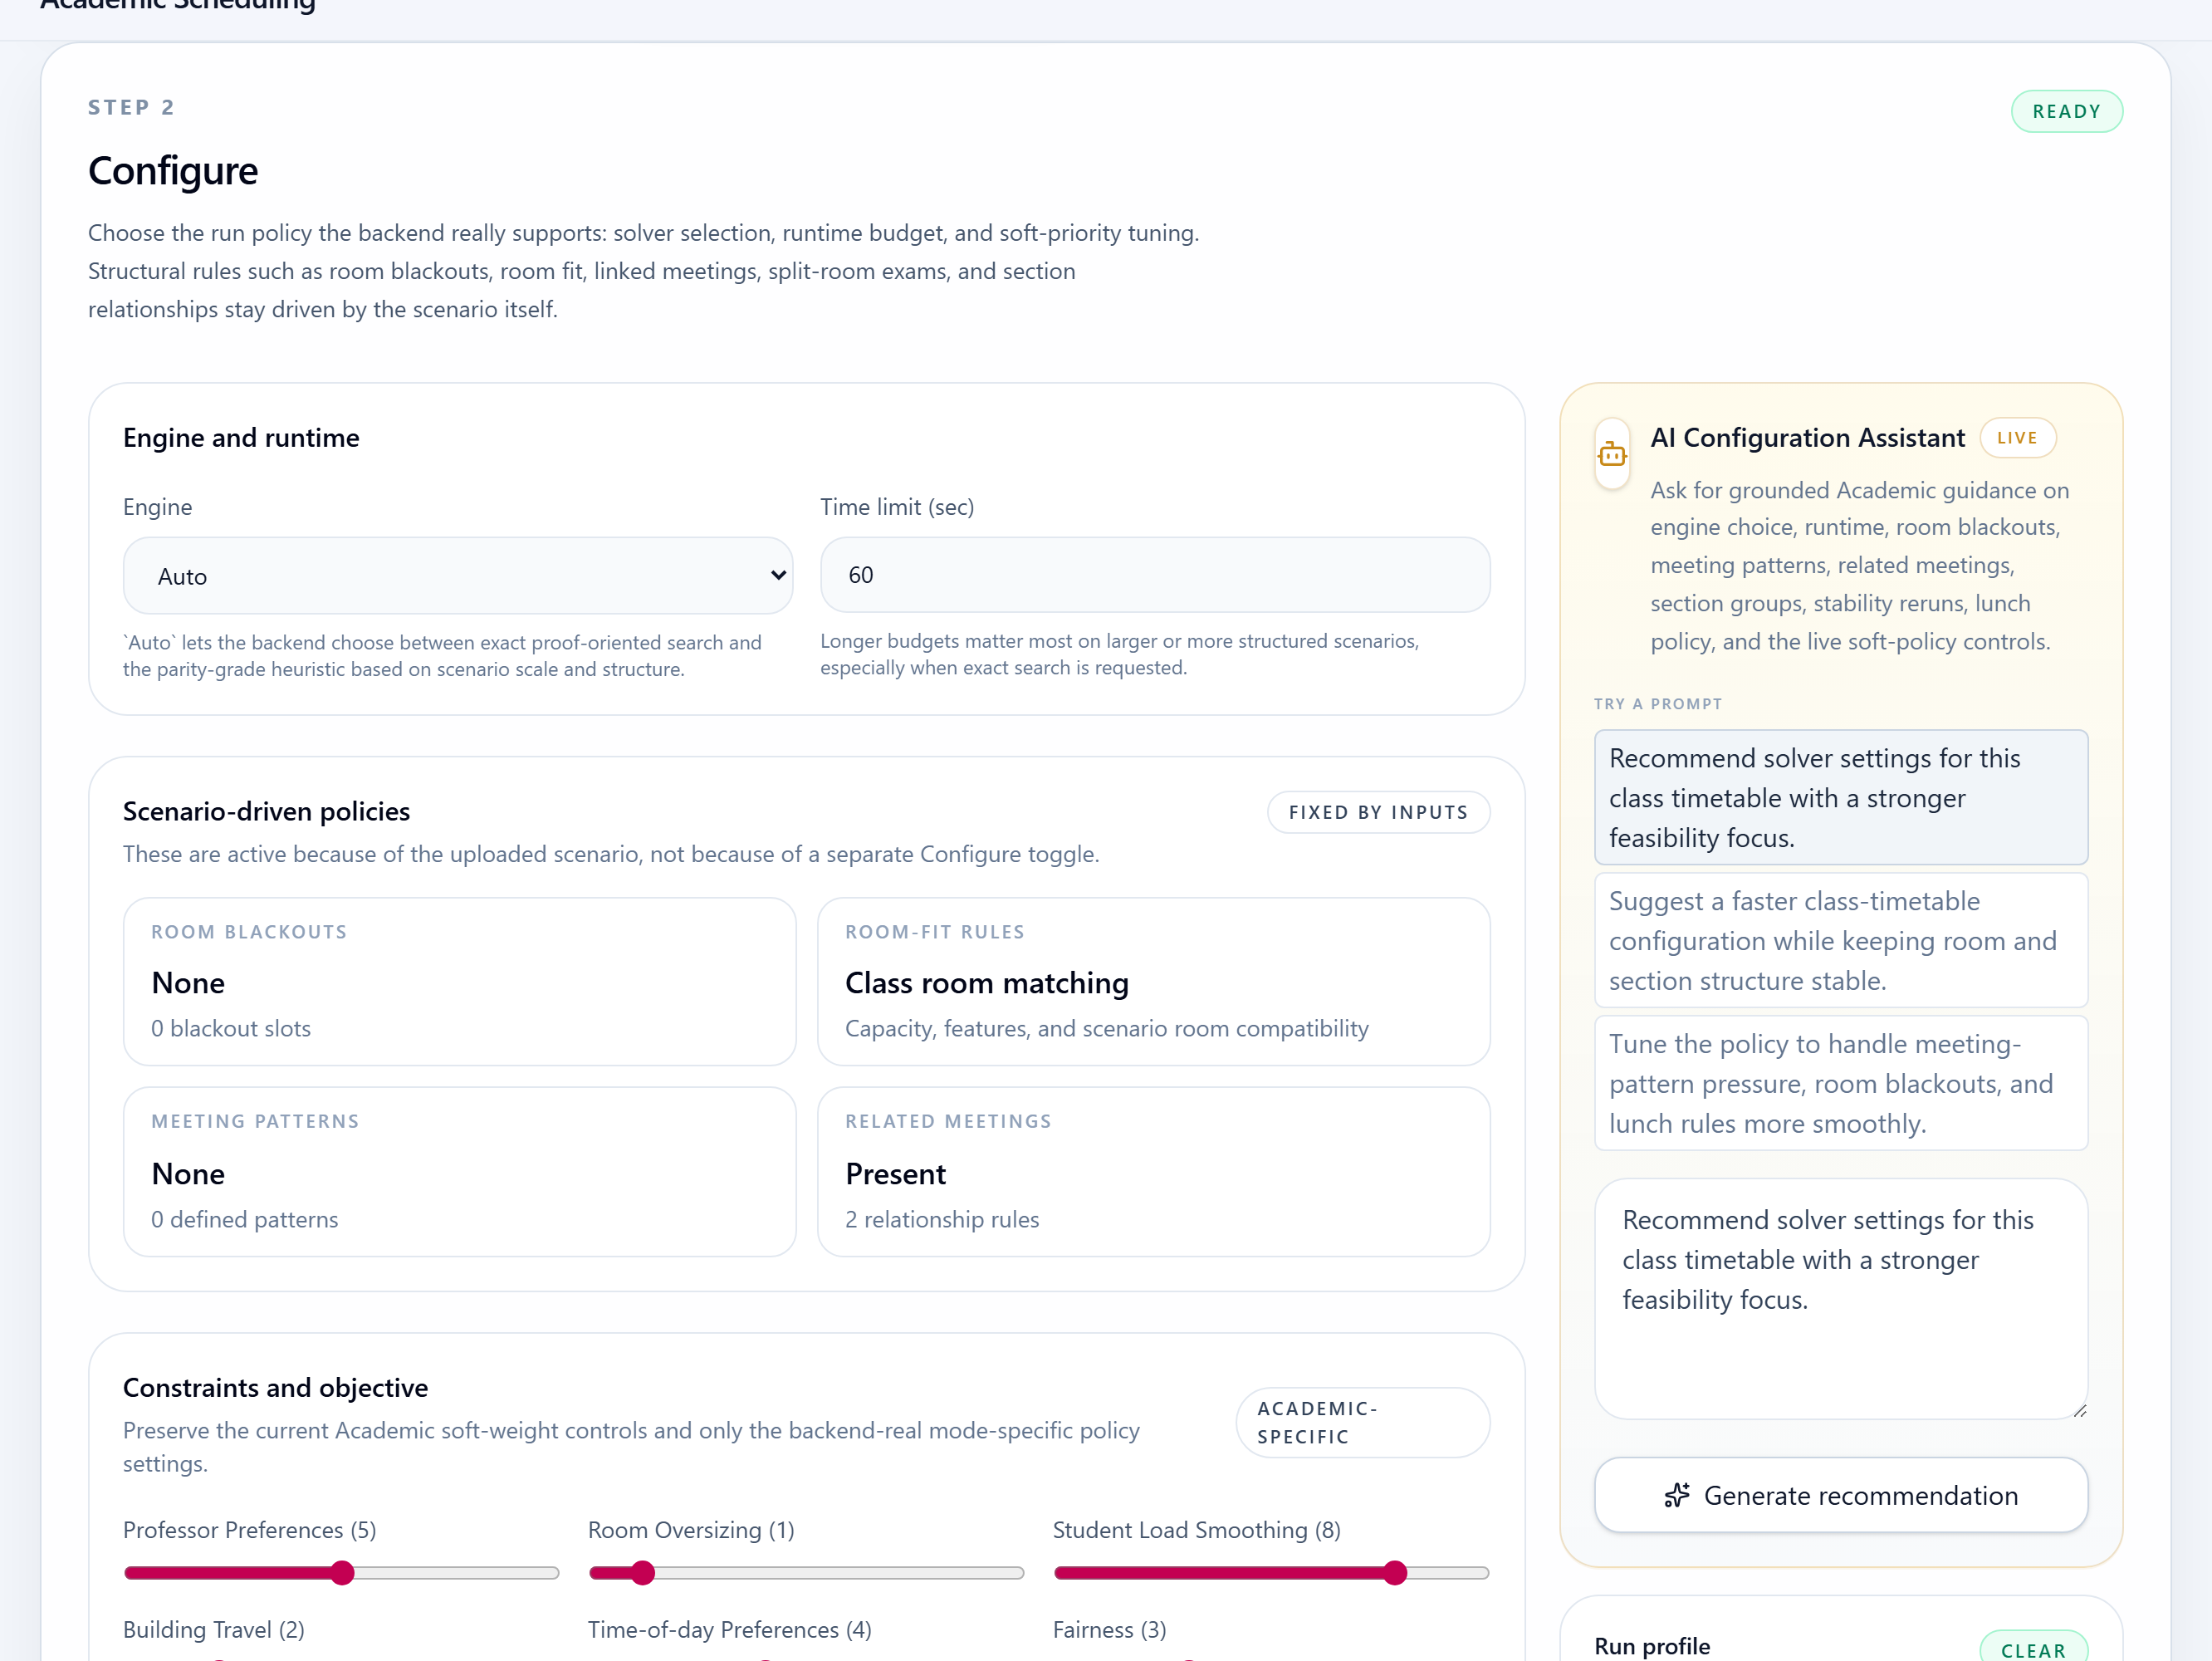Select the Related Meetings Present card
2212x1661 pixels.
[x=1154, y=1172]
